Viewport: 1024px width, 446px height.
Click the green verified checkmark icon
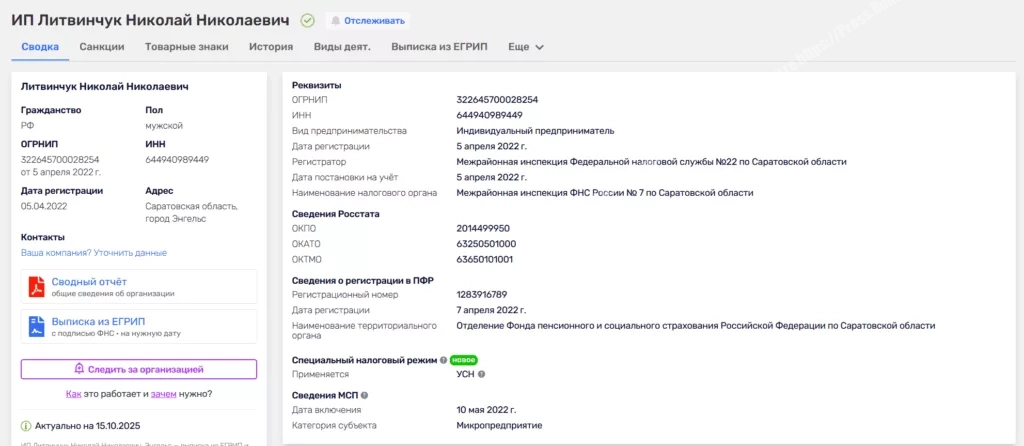point(307,20)
